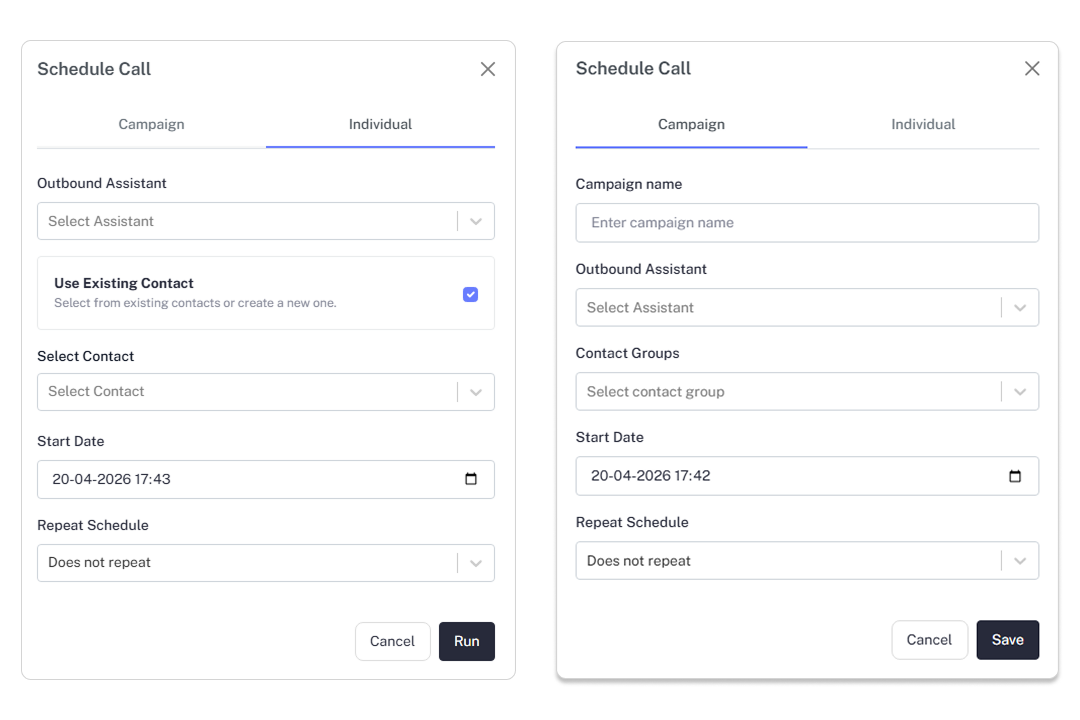Open calendar picker in Campaign Start Date

point(1015,476)
